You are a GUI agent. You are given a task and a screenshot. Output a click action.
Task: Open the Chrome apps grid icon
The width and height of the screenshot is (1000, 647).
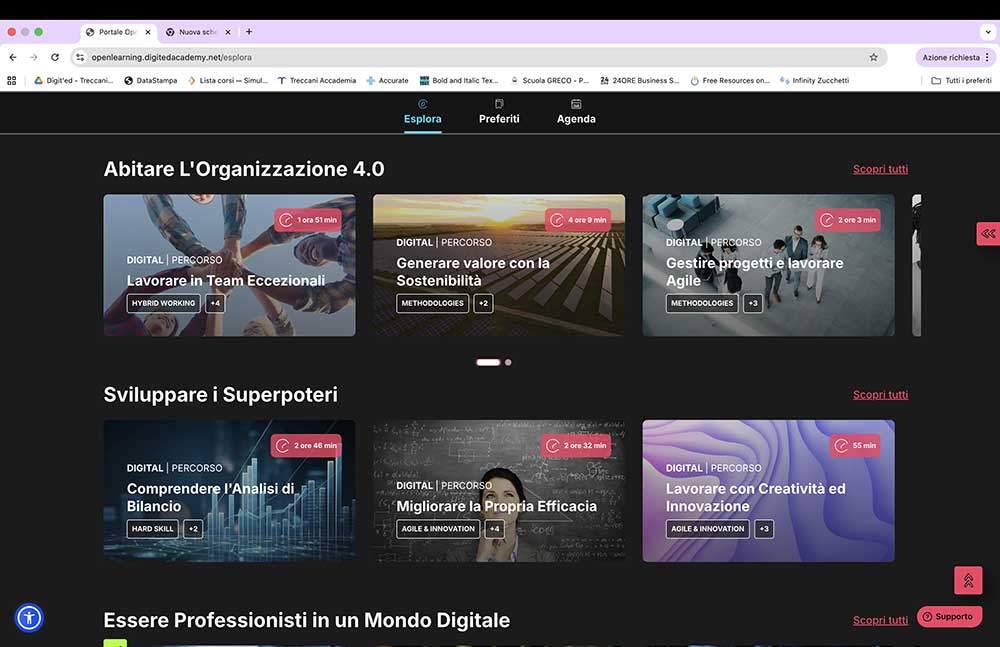(x=12, y=80)
